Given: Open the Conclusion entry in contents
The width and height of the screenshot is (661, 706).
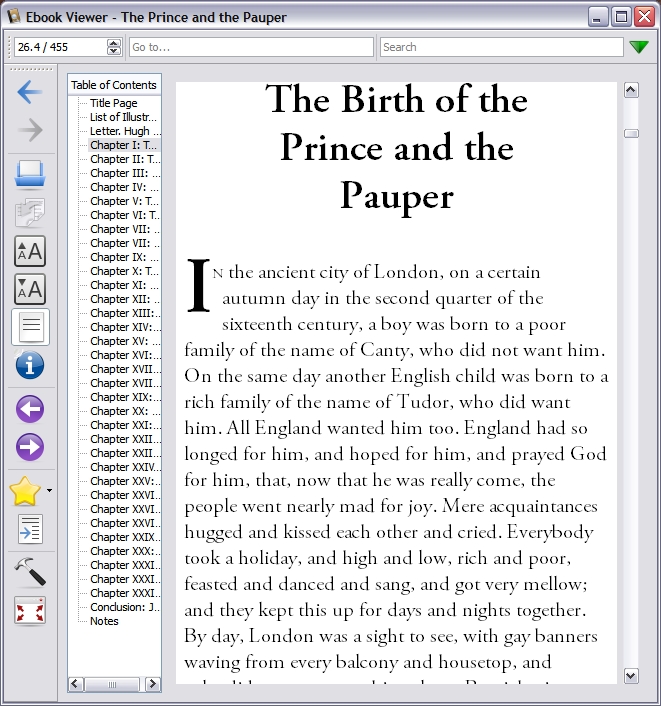Looking at the screenshot, I should (125, 607).
